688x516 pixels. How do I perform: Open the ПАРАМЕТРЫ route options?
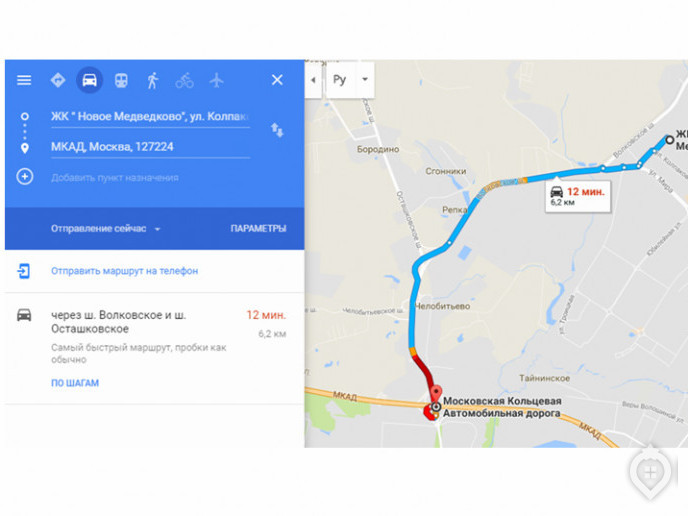pyautogui.click(x=258, y=229)
